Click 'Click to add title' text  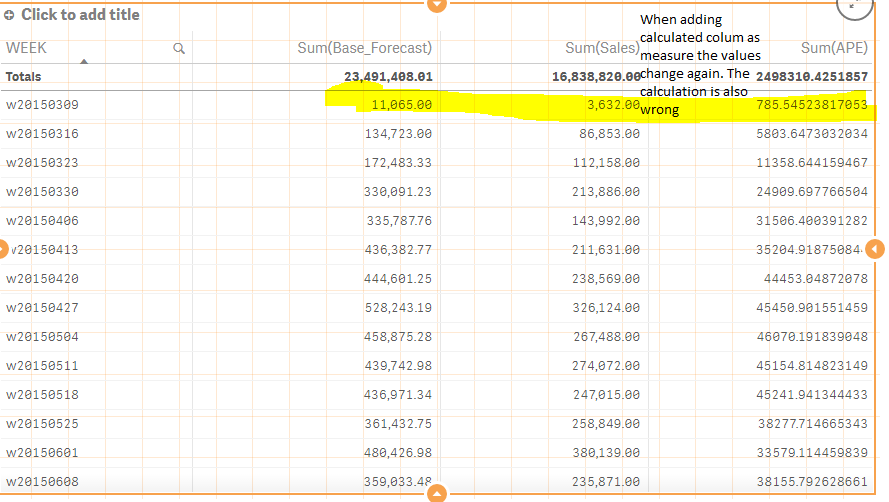(80, 15)
